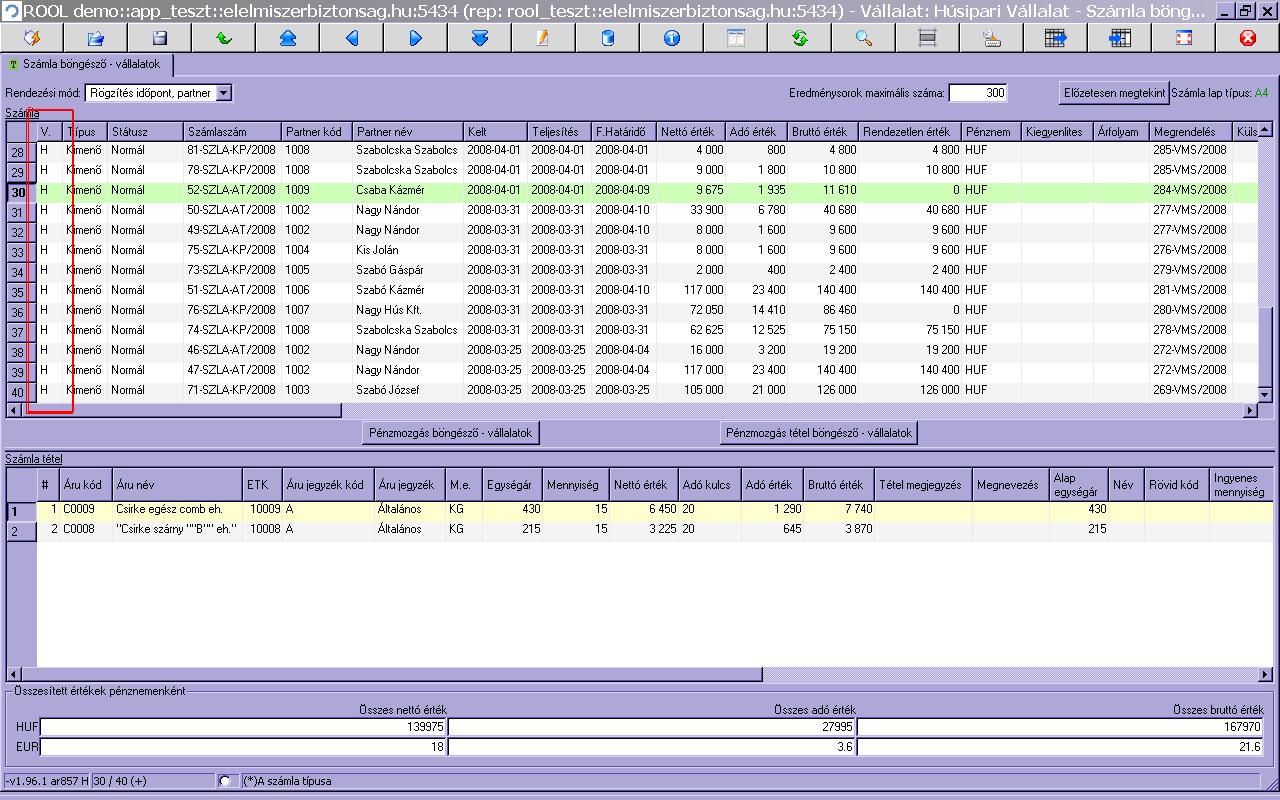Click the Eredménysorok maximális száma field
The image size is (1280, 800).
pyautogui.click(x=977, y=93)
